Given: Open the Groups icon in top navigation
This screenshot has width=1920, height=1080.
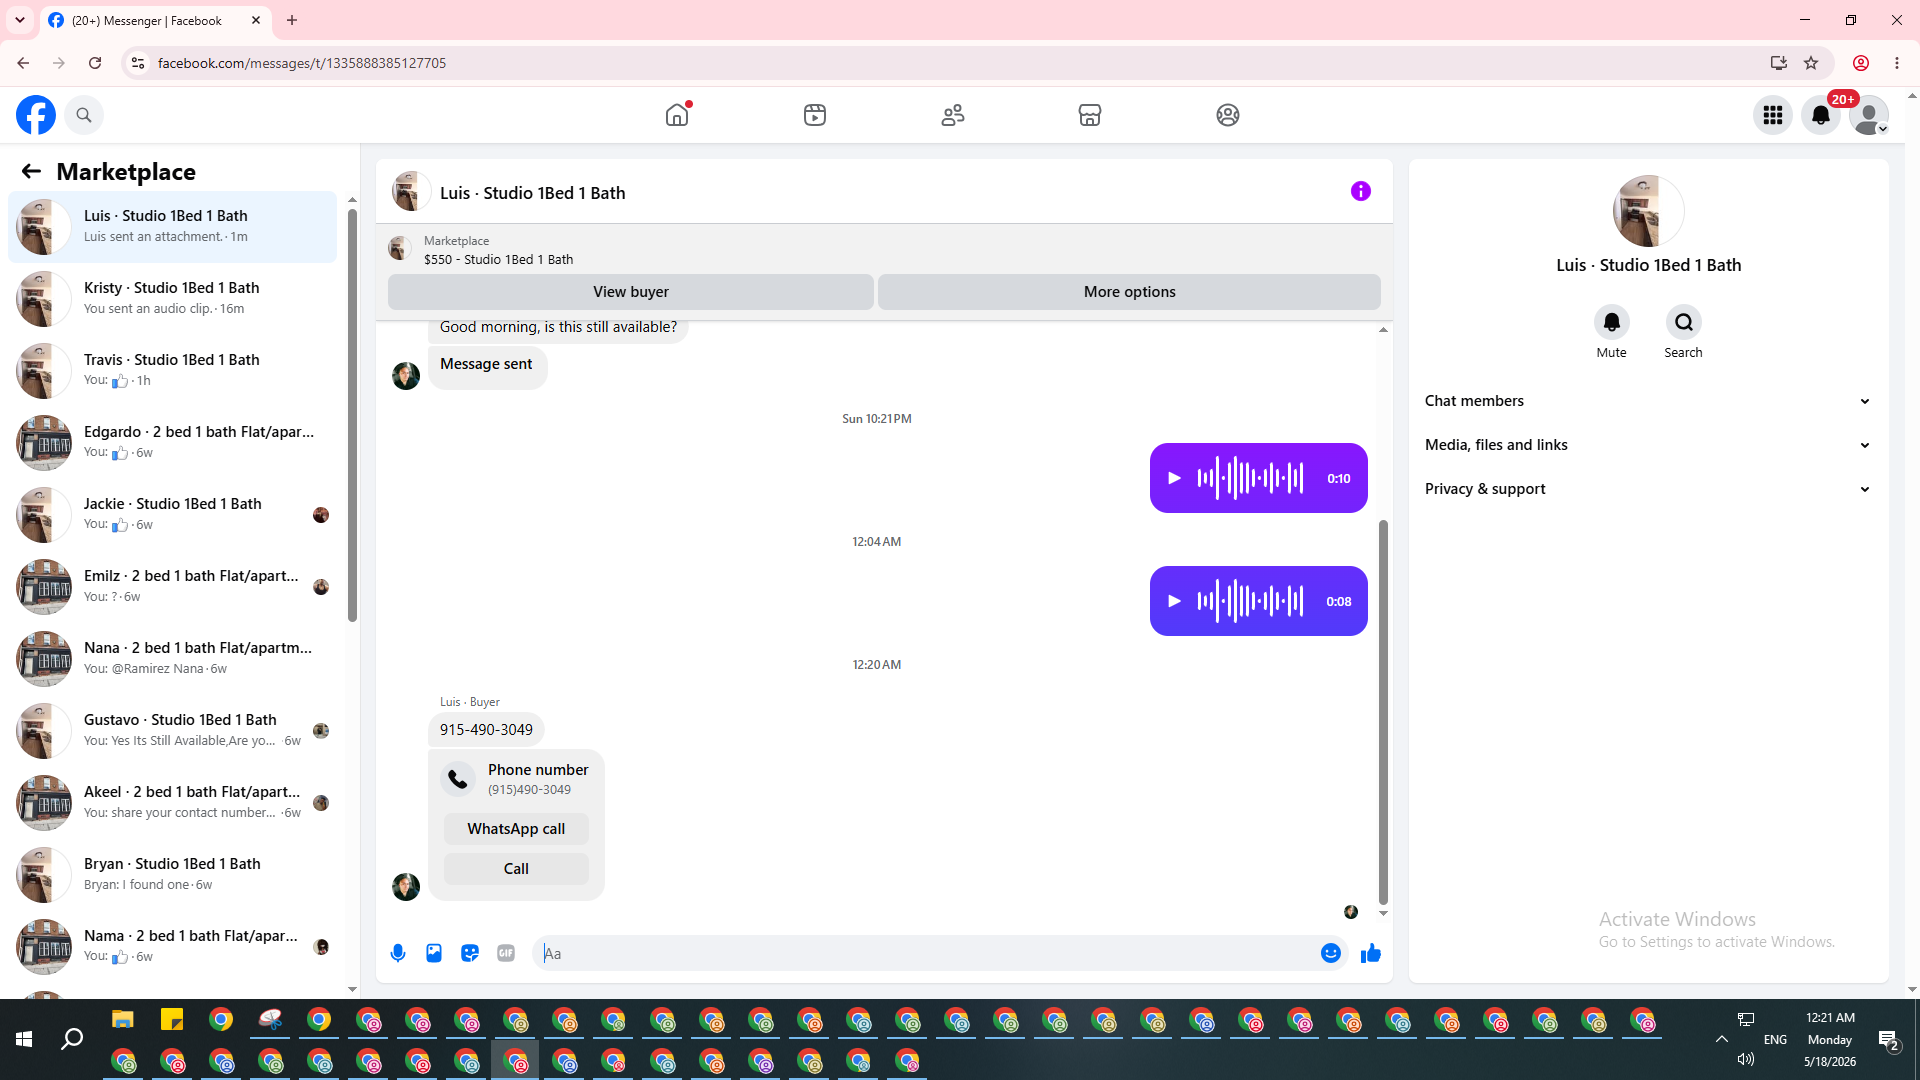Looking at the screenshot, I should (1228, 115).
